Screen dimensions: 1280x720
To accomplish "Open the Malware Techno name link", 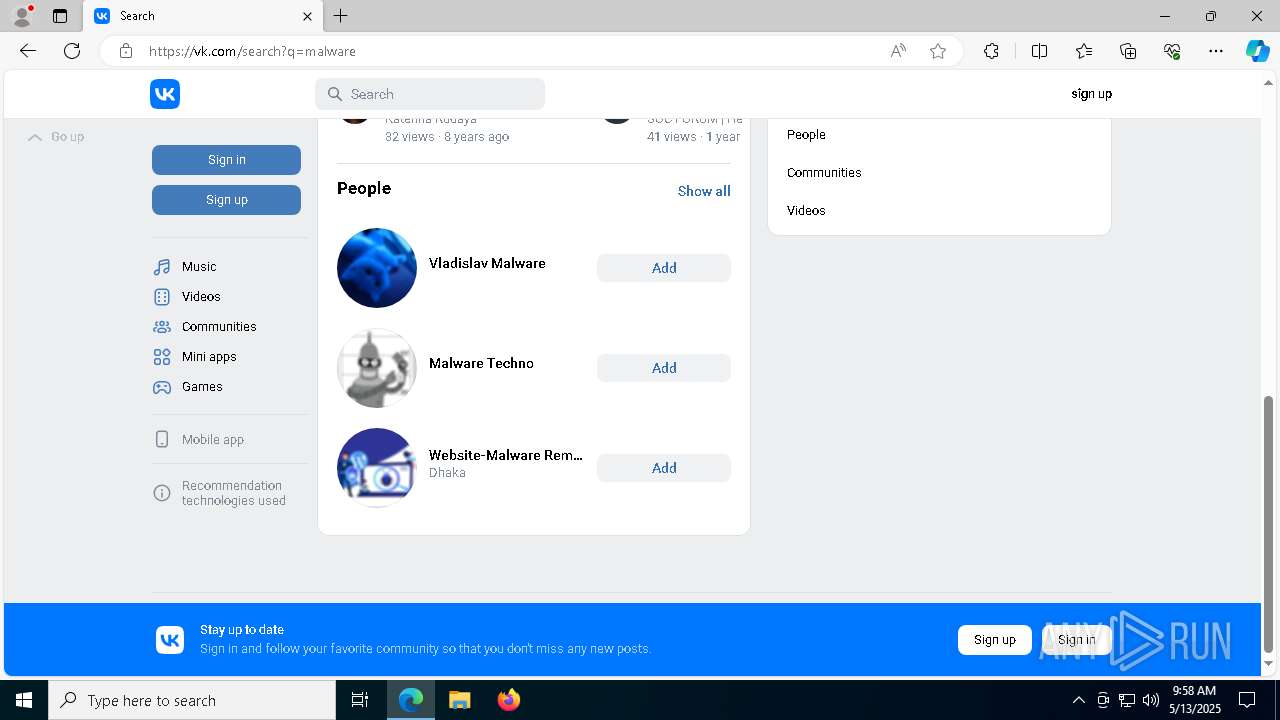I will [x=481, y=364].
